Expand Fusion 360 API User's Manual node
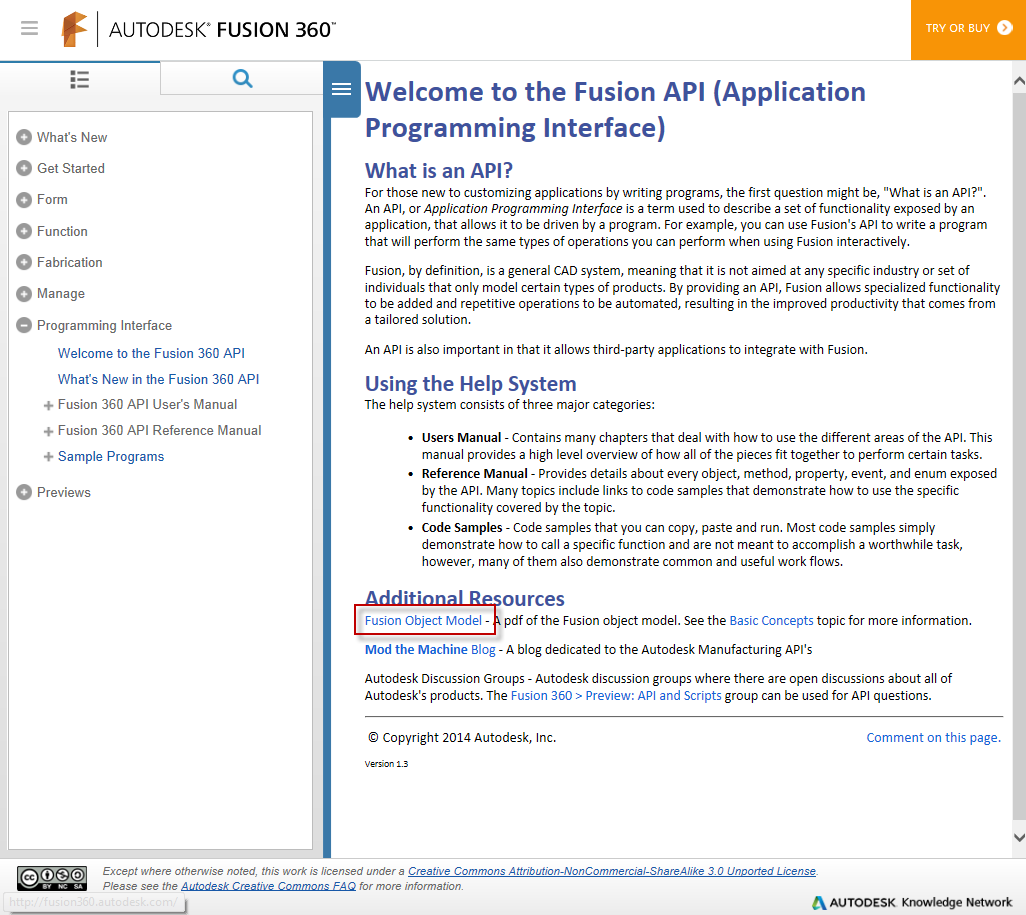 click(48, 406)
